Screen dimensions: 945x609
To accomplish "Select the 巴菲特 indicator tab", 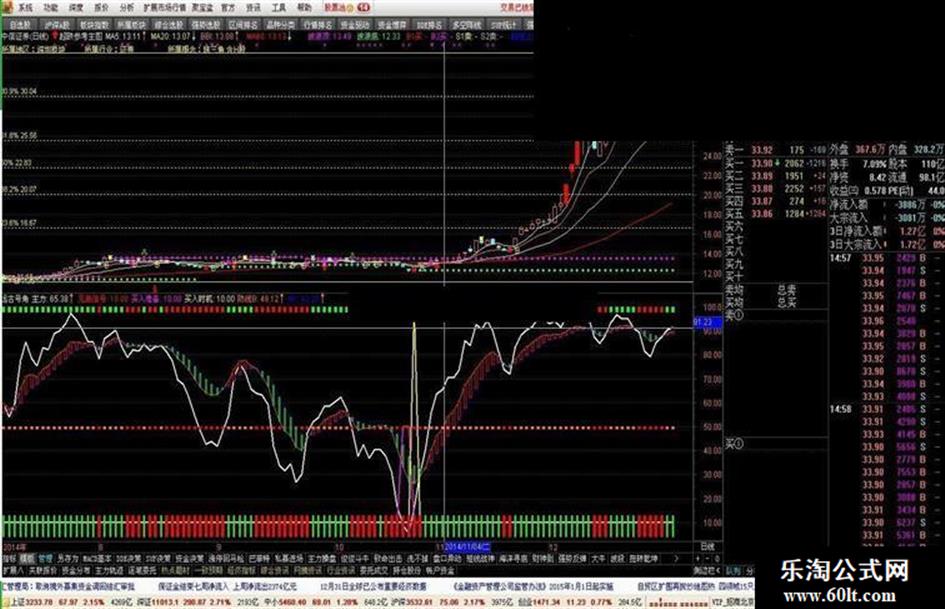I will pyautogui.click(x=259, y=559).
